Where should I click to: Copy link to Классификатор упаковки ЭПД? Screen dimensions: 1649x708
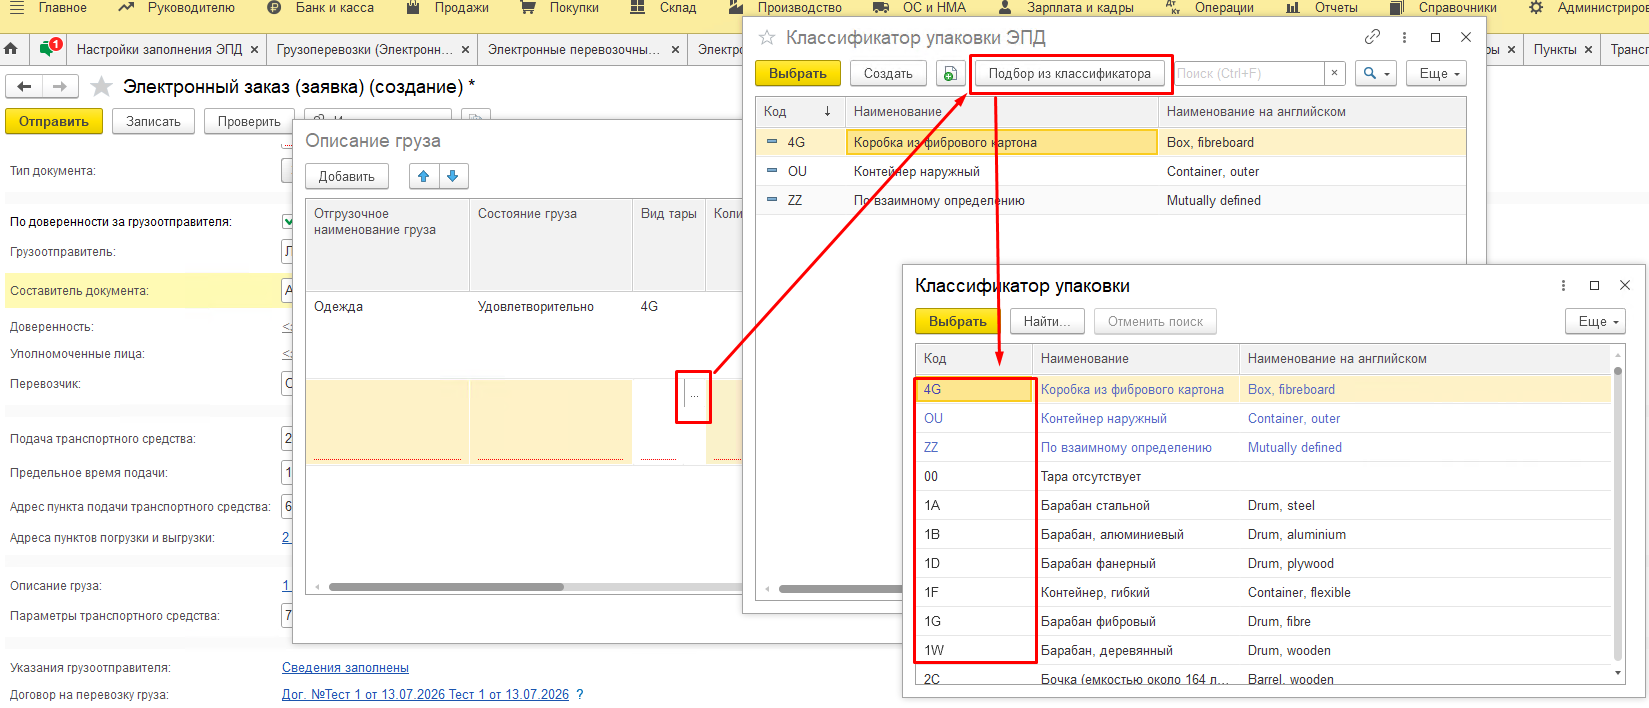coord(1372,37)
